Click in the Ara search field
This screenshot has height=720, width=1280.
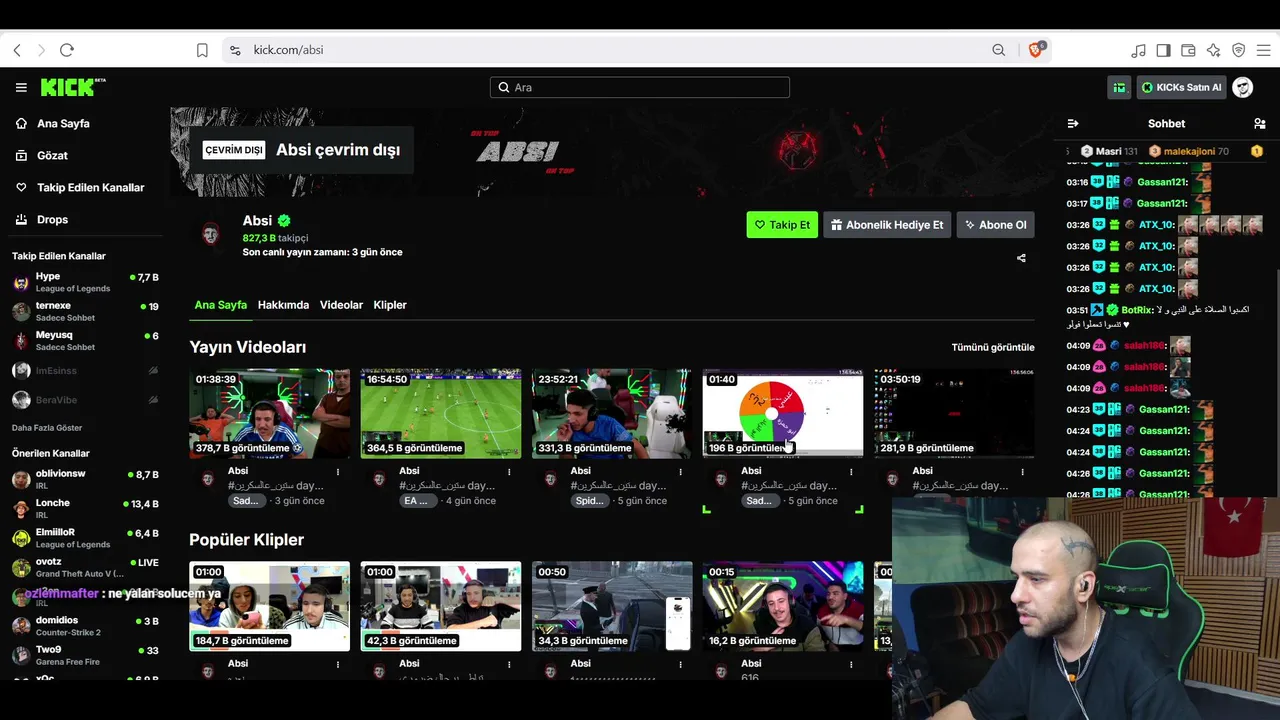click(x=640, y=88)
